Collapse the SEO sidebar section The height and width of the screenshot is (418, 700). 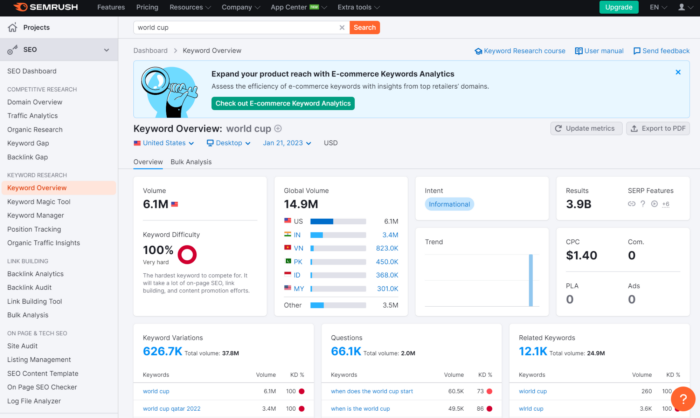click(x=106, y=50)
